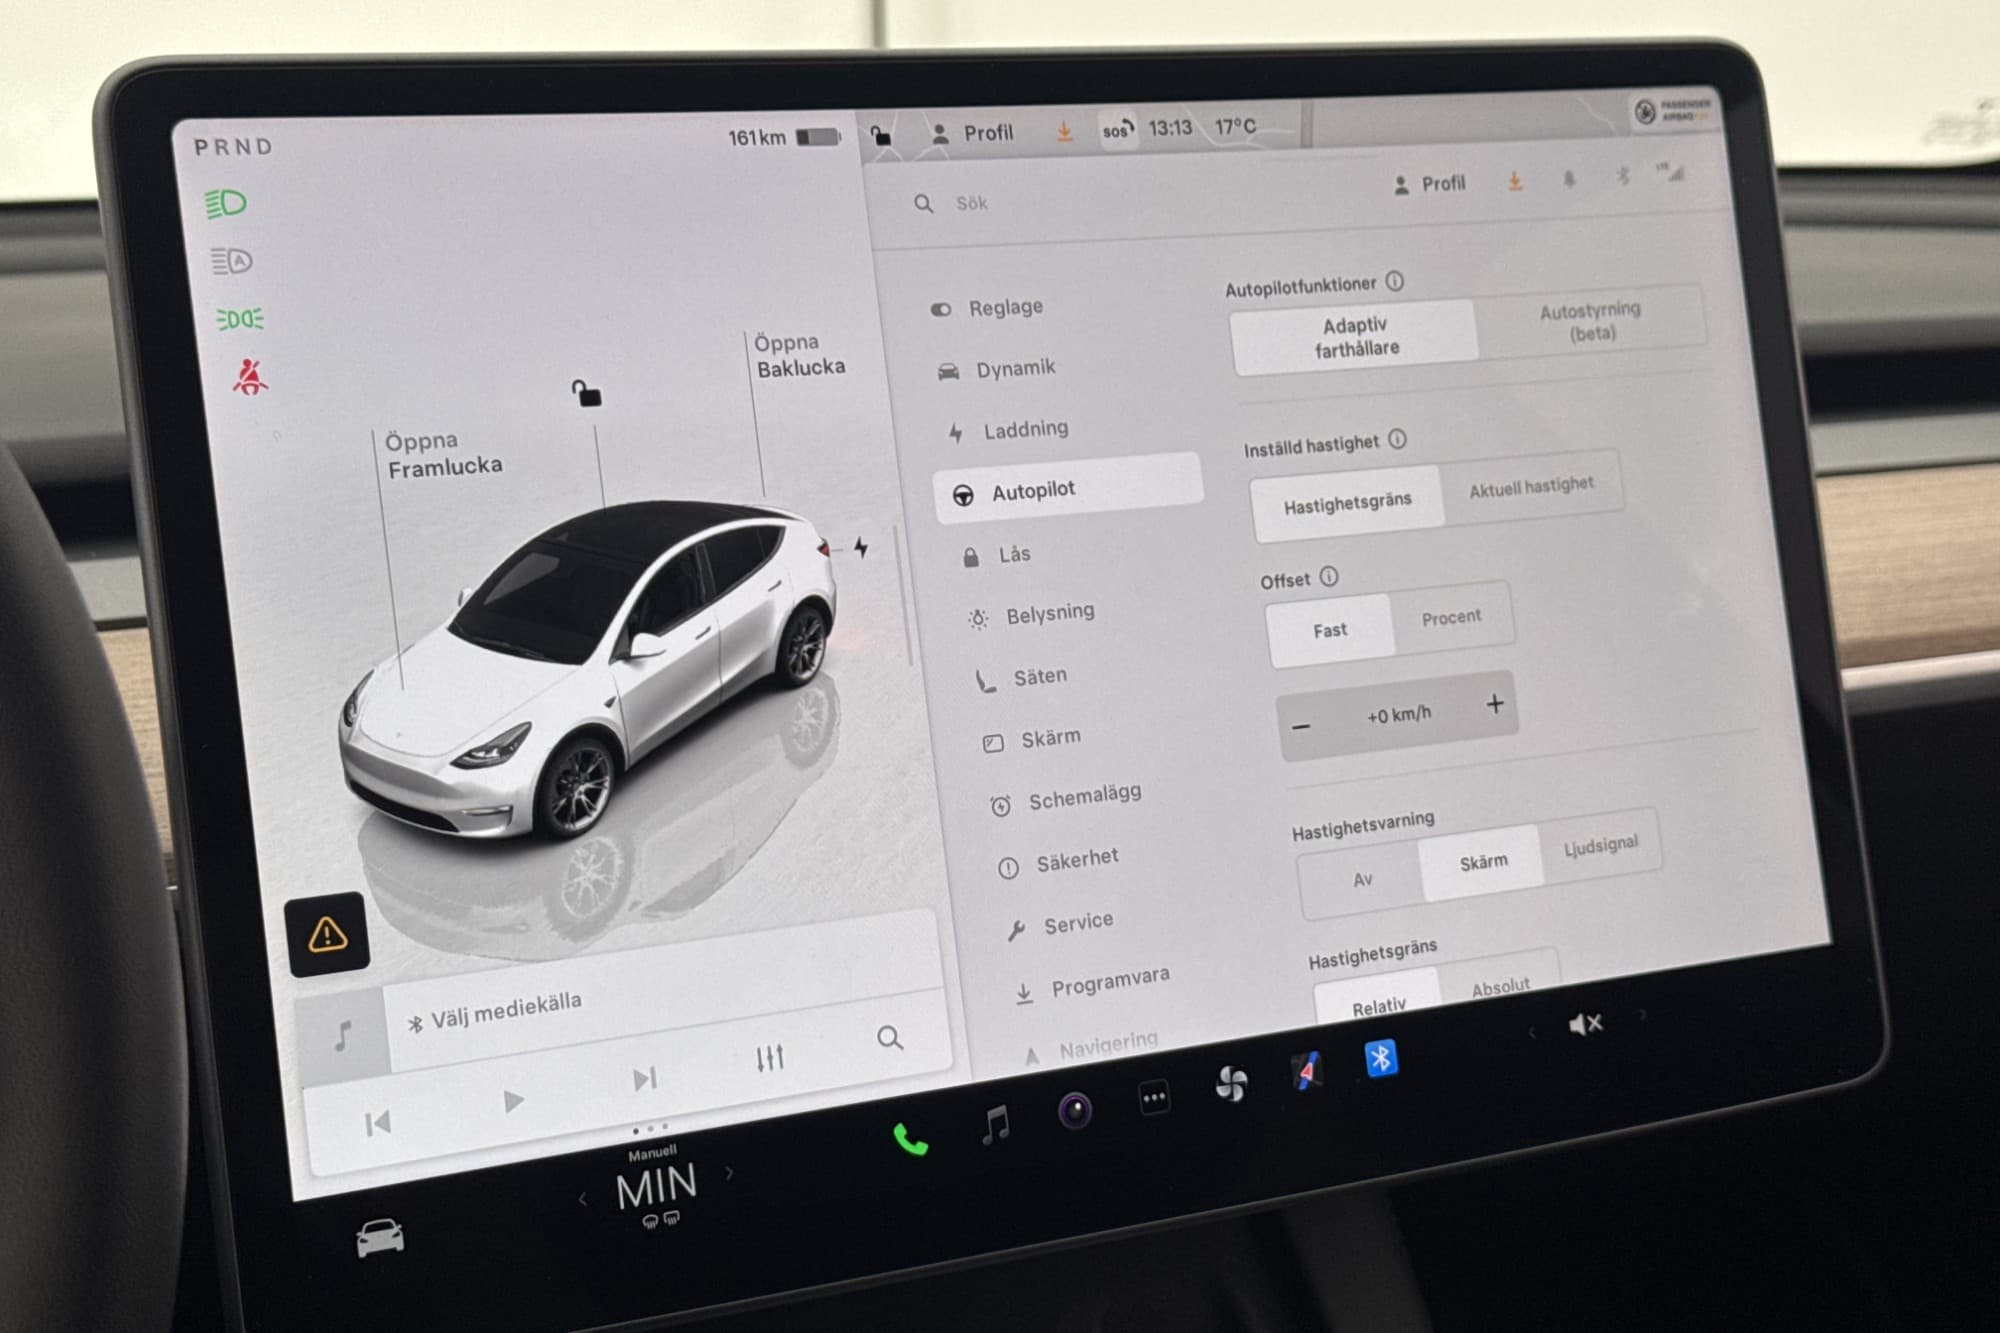Tap the auto high beam icon
The width and height of the screenshot is (2000, 1333).
click(x=231, y=262)
